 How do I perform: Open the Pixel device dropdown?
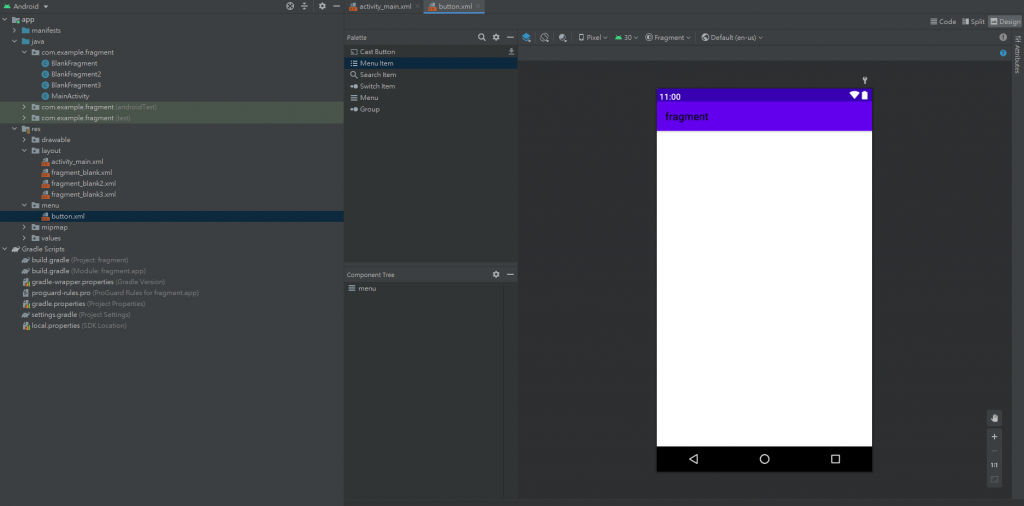(593, 37)
